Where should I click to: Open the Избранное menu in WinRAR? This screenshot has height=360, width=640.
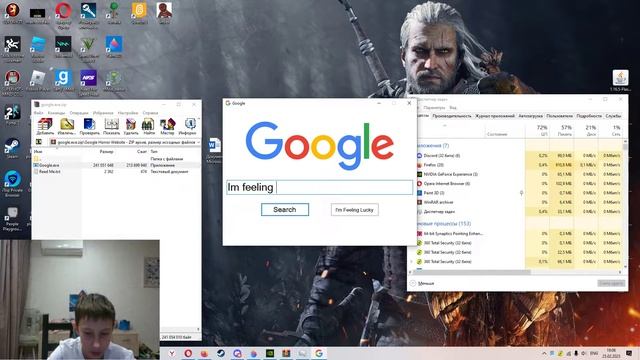pos(103,113)
